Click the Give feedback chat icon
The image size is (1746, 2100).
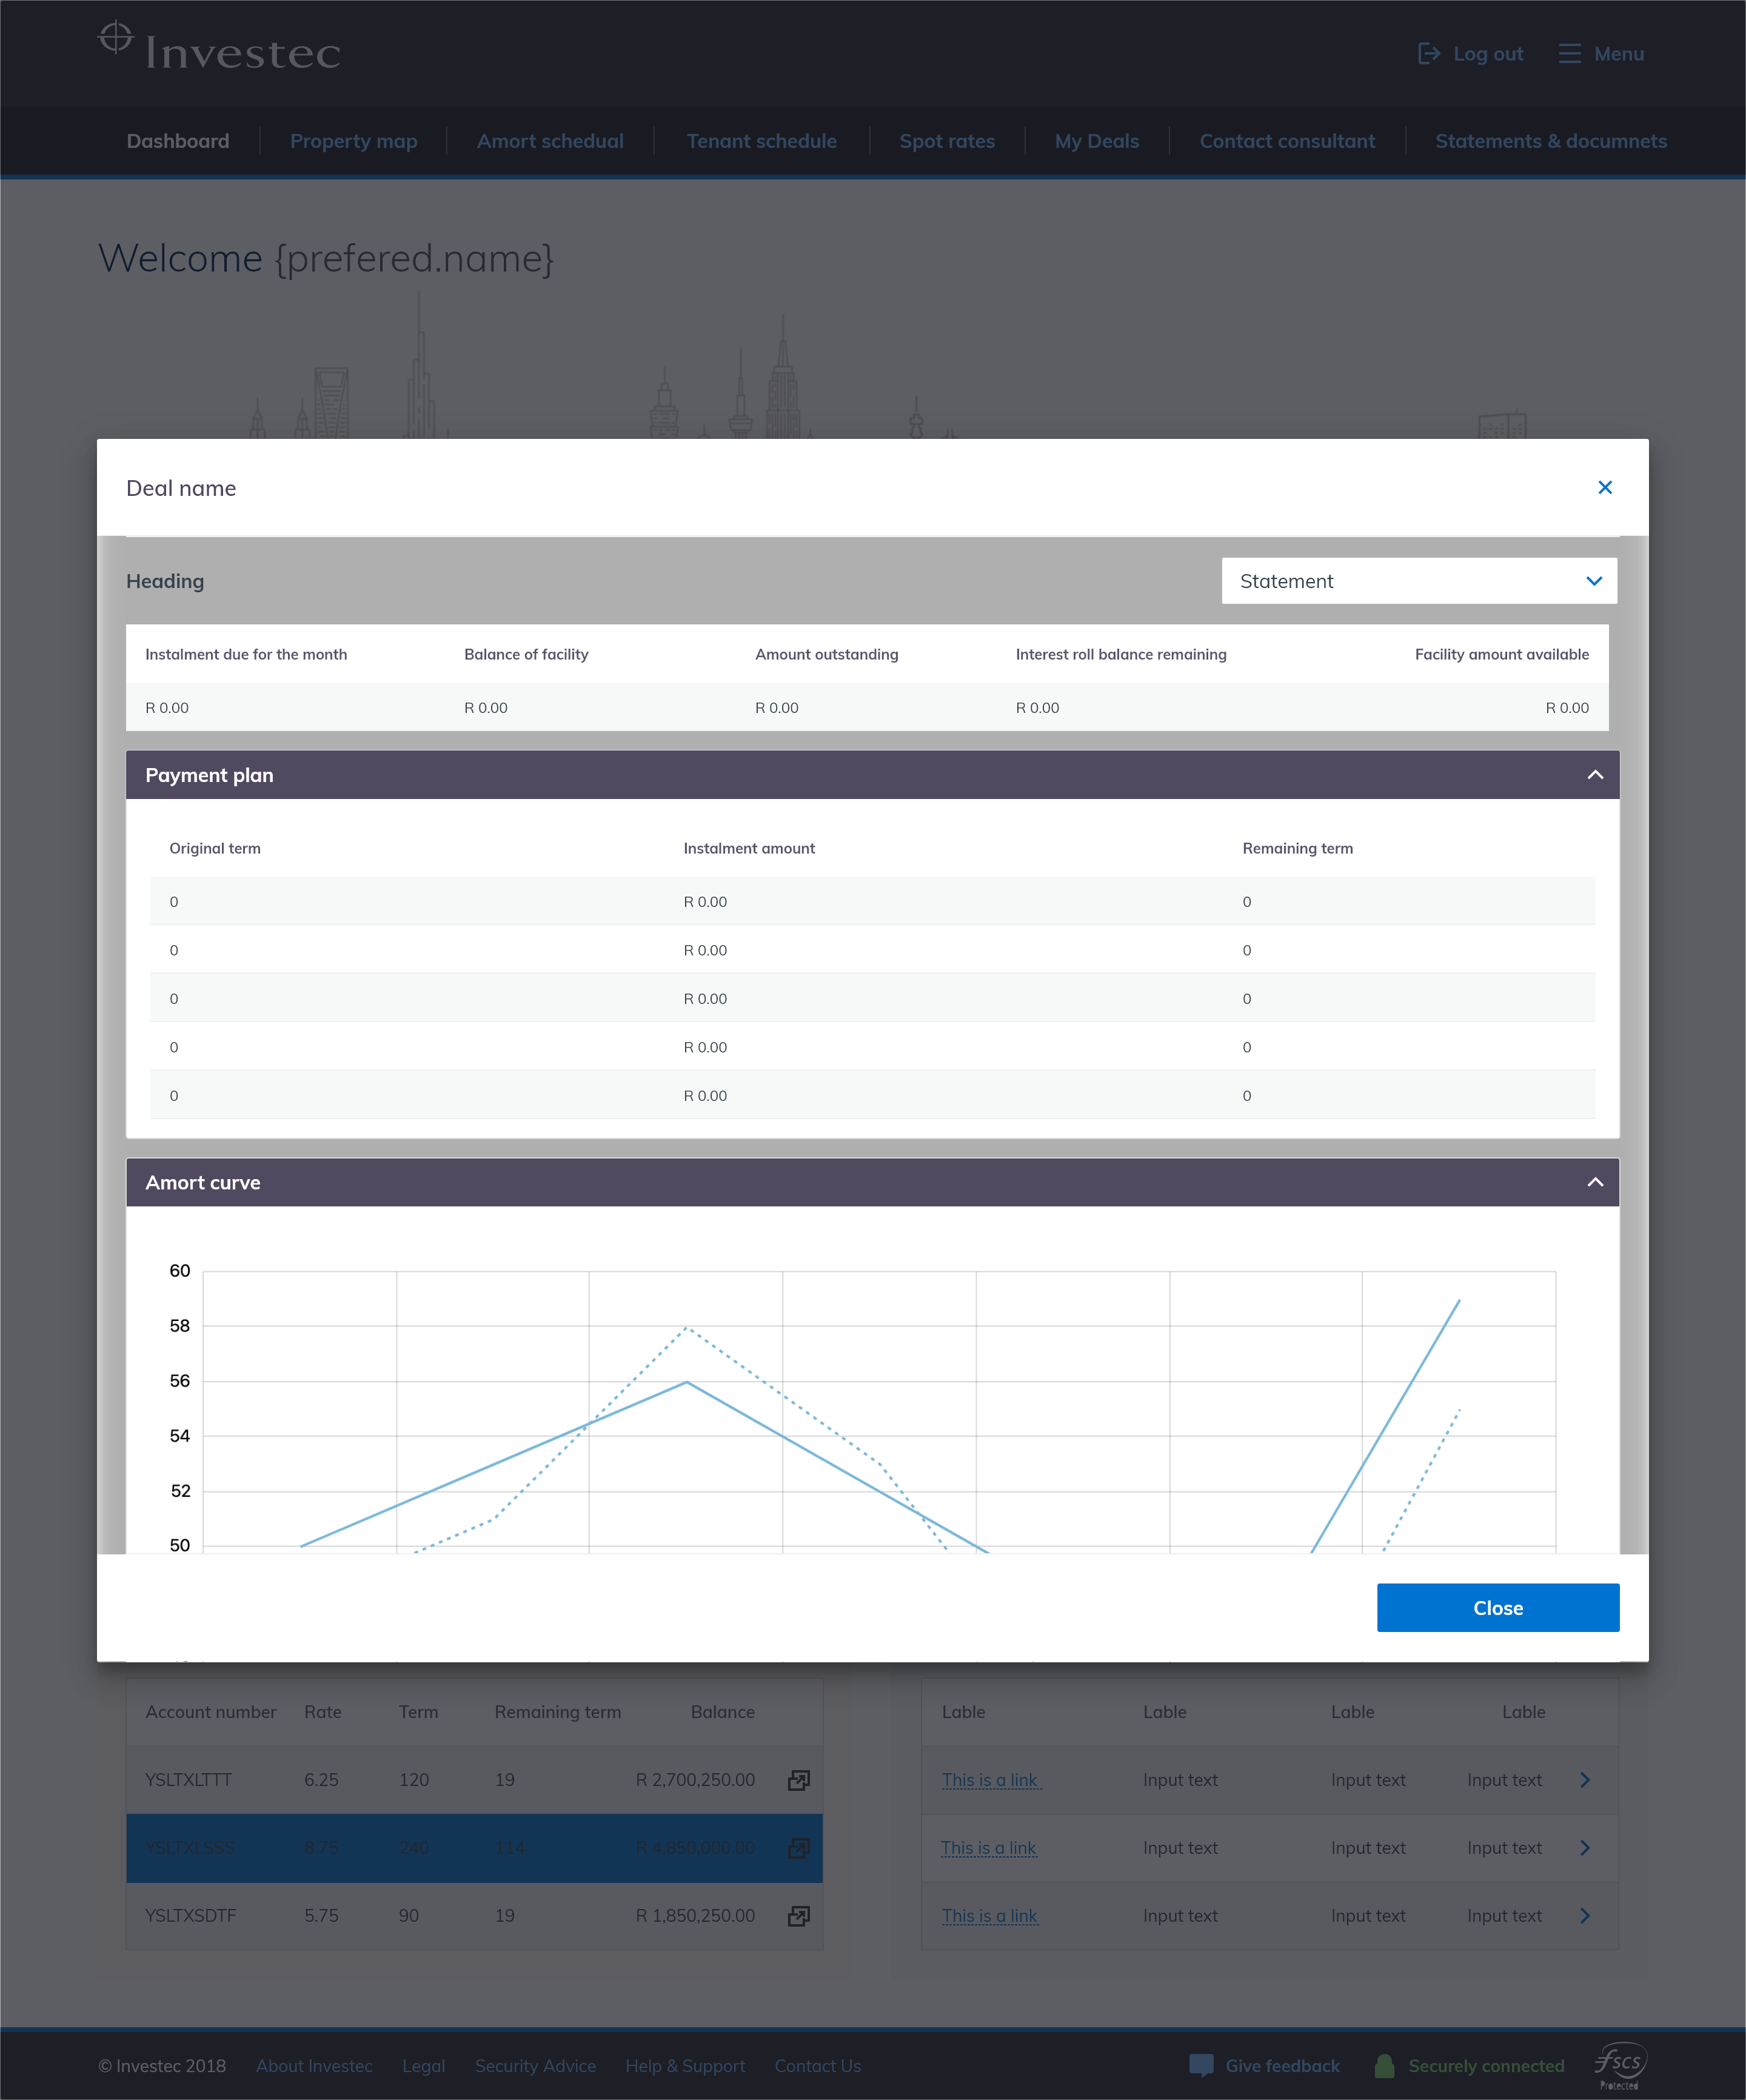pos(1201,2065)
